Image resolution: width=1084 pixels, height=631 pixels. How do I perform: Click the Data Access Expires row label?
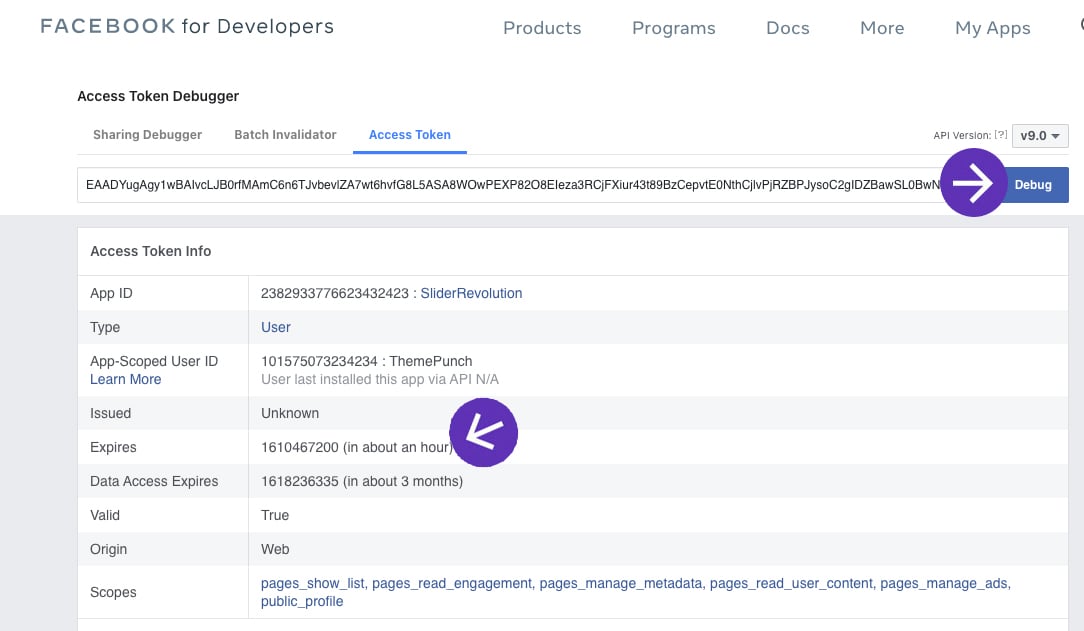pos(154,481)
